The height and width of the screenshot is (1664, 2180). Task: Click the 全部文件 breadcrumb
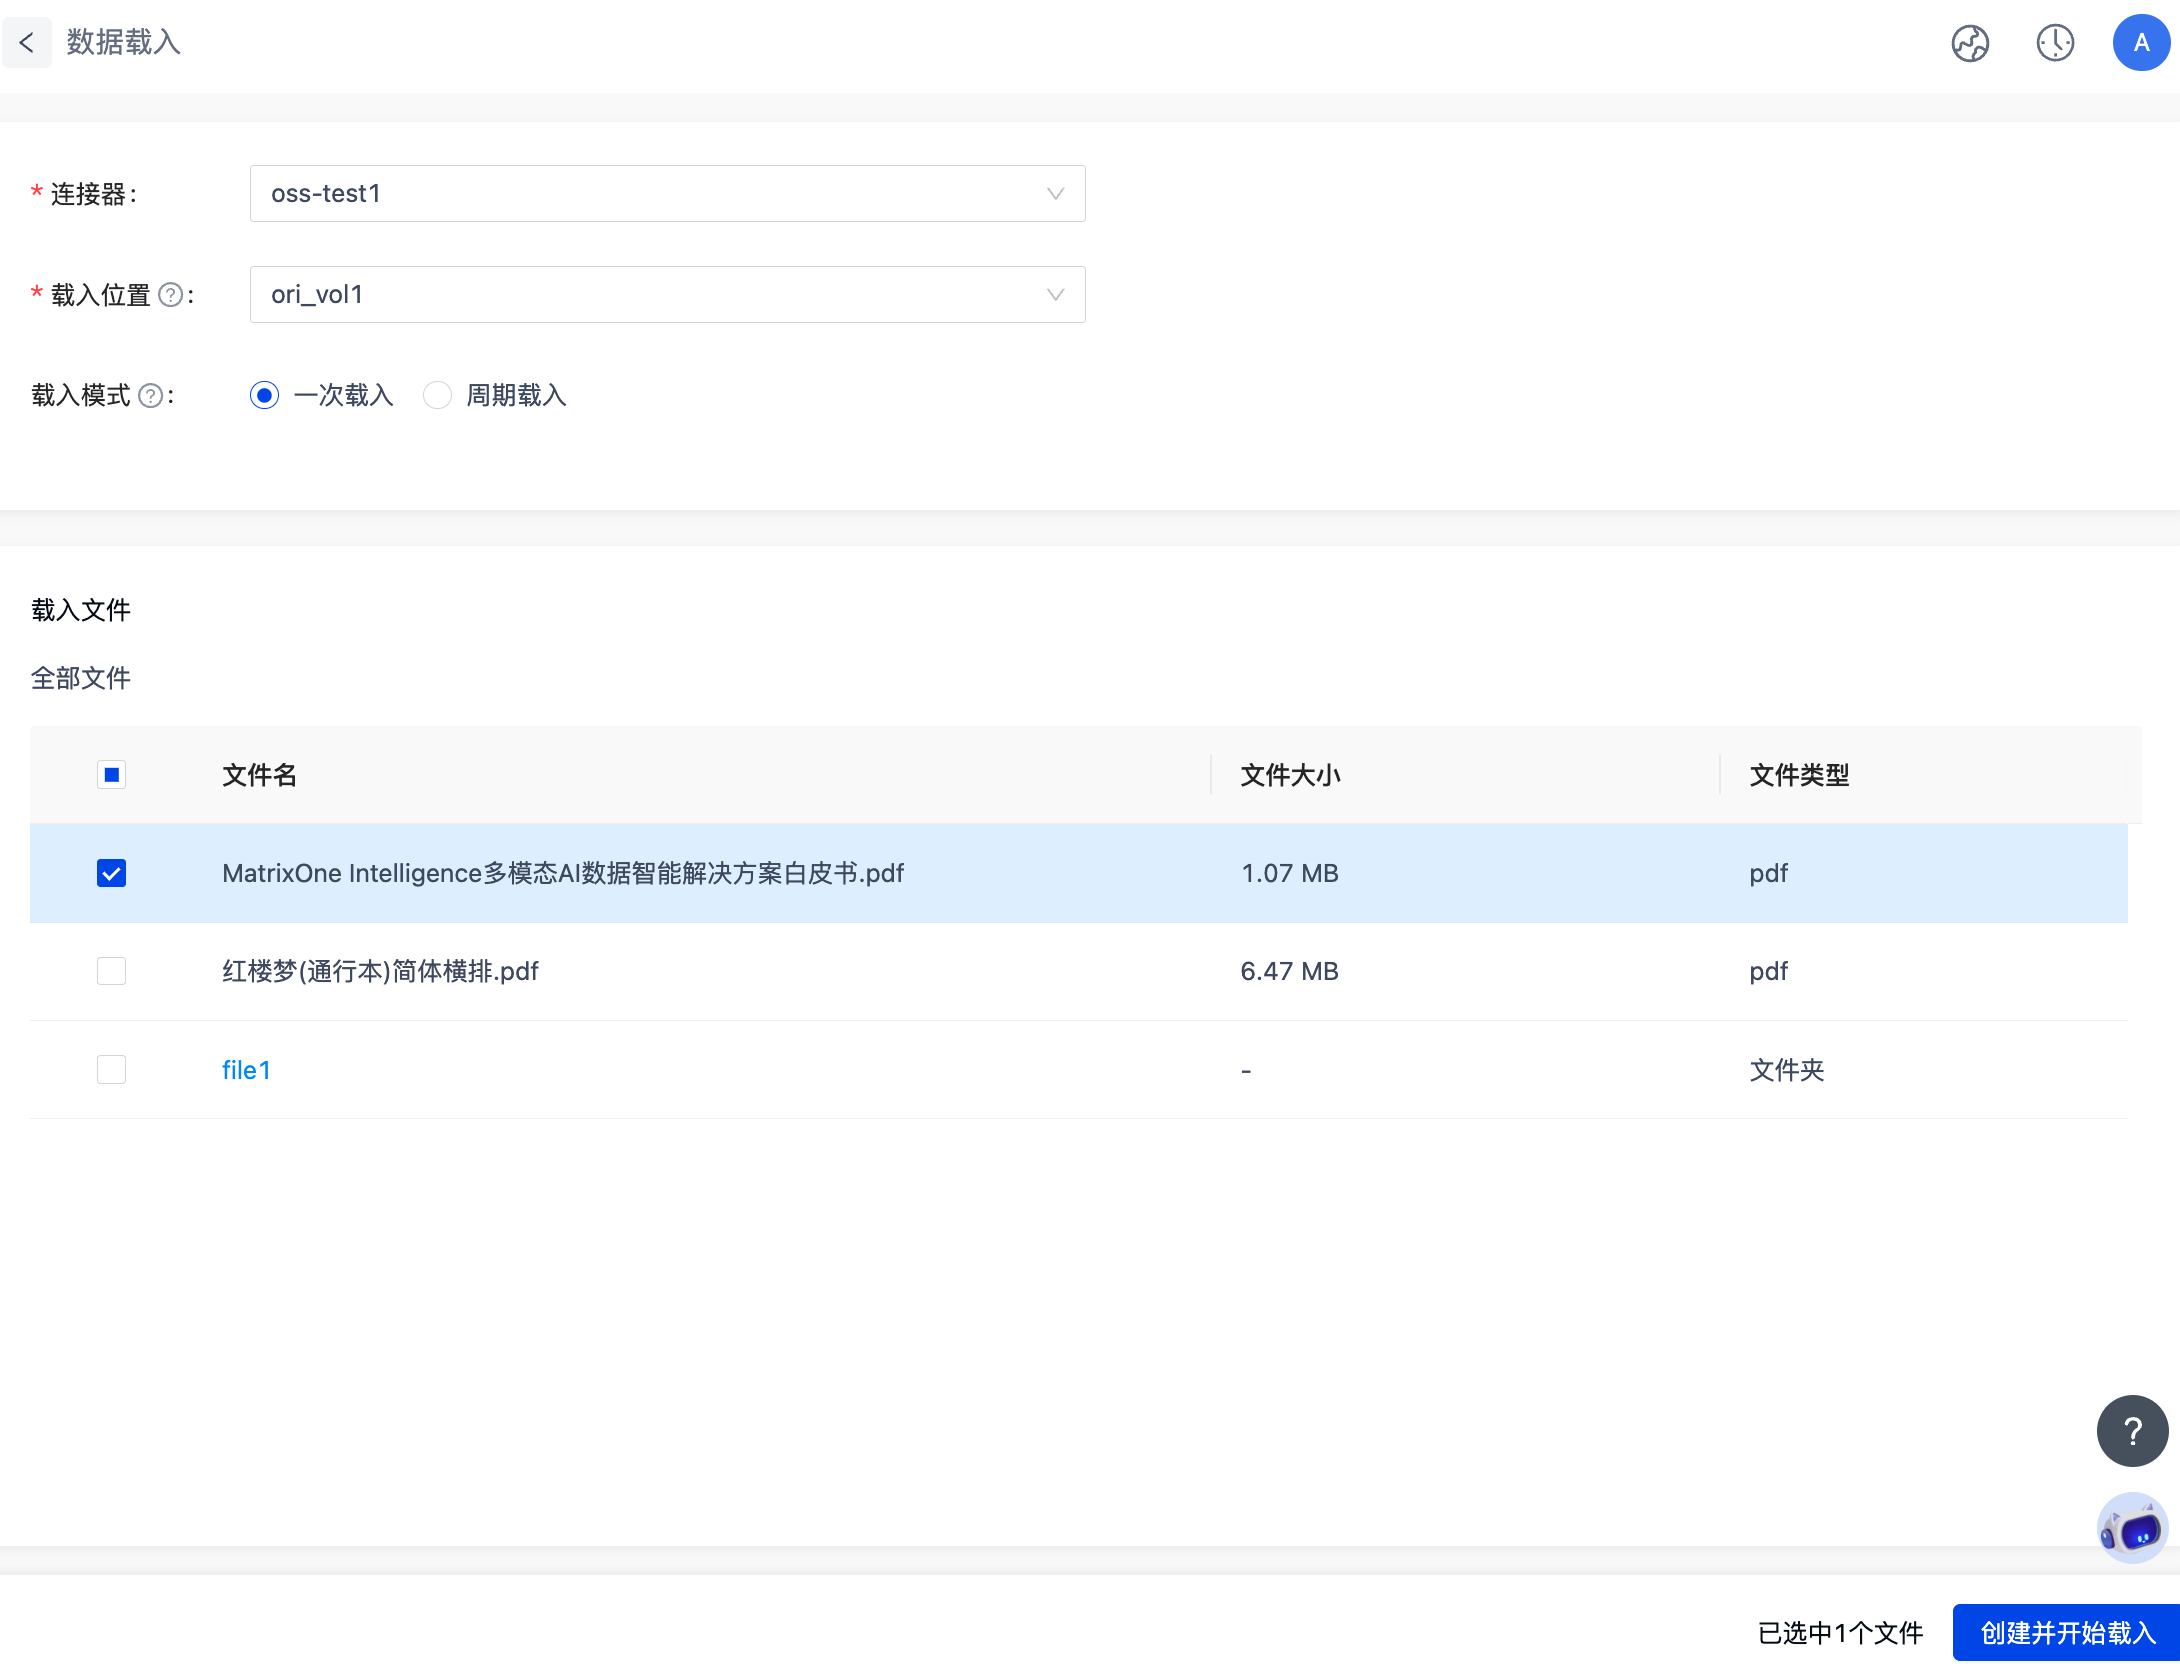click(81, 678)
